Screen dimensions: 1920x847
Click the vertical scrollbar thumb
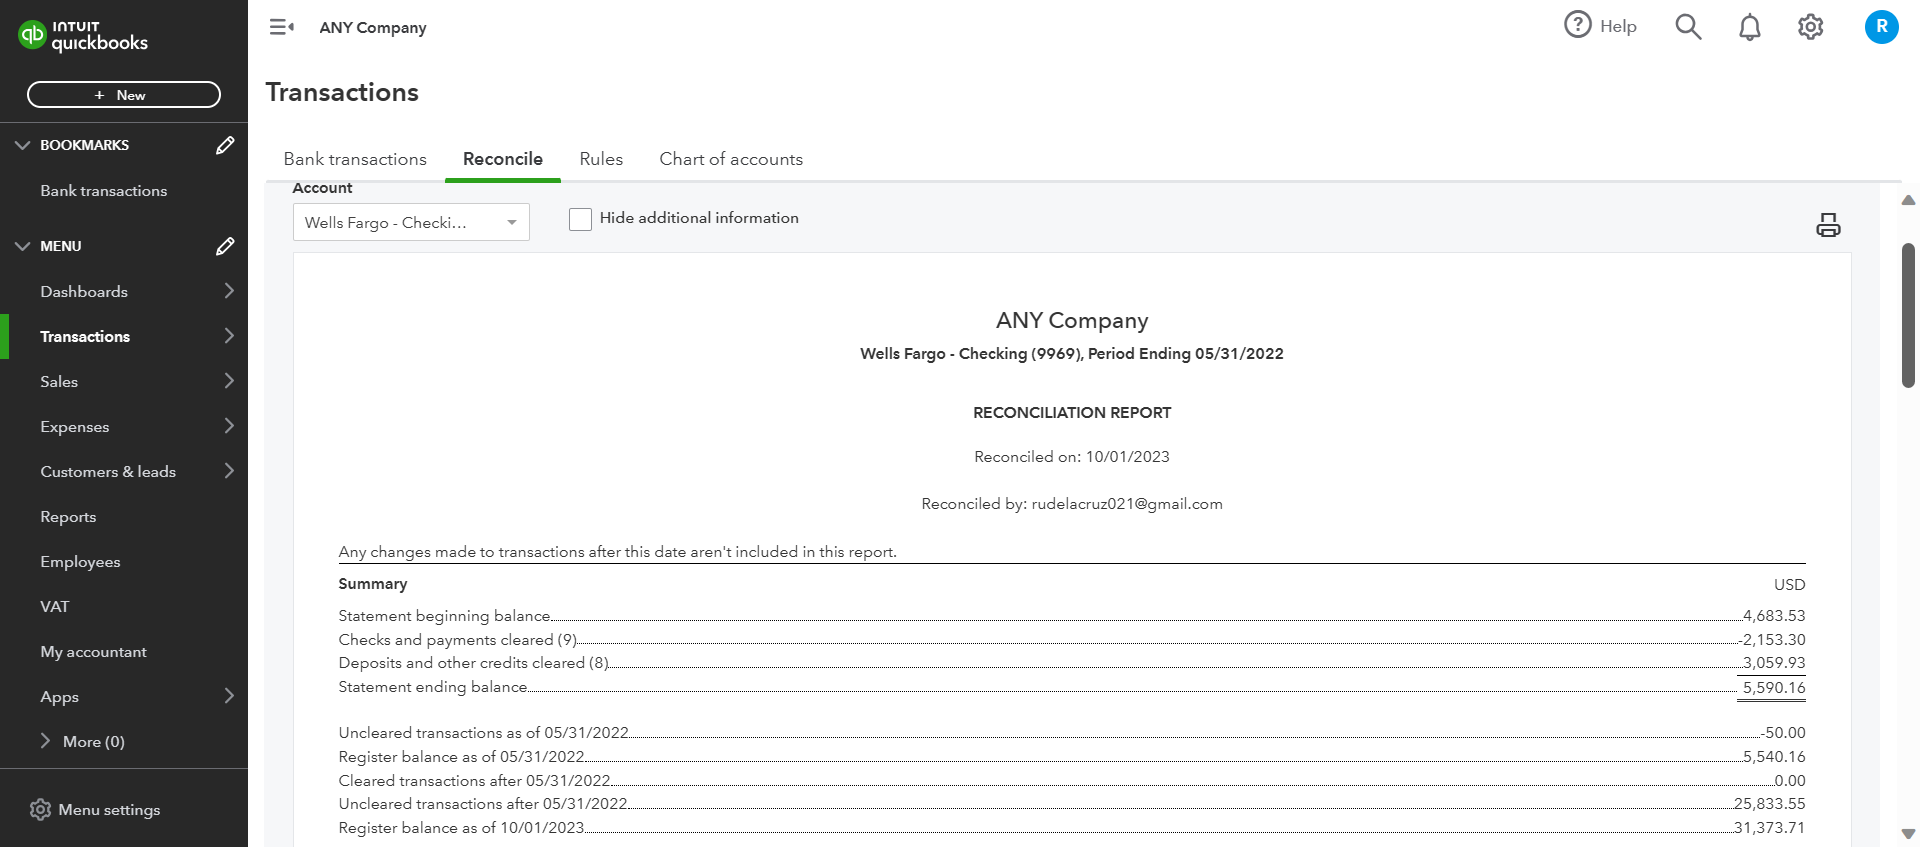click(1908, 315)
